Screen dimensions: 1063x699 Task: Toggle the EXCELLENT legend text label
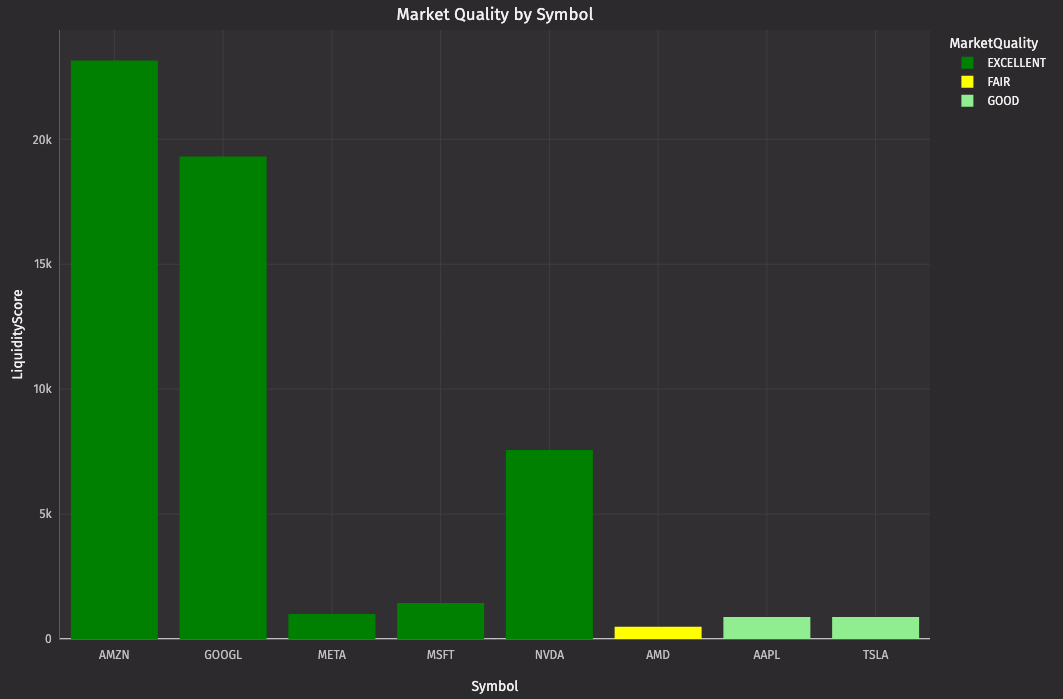(x=1016, y=63)
